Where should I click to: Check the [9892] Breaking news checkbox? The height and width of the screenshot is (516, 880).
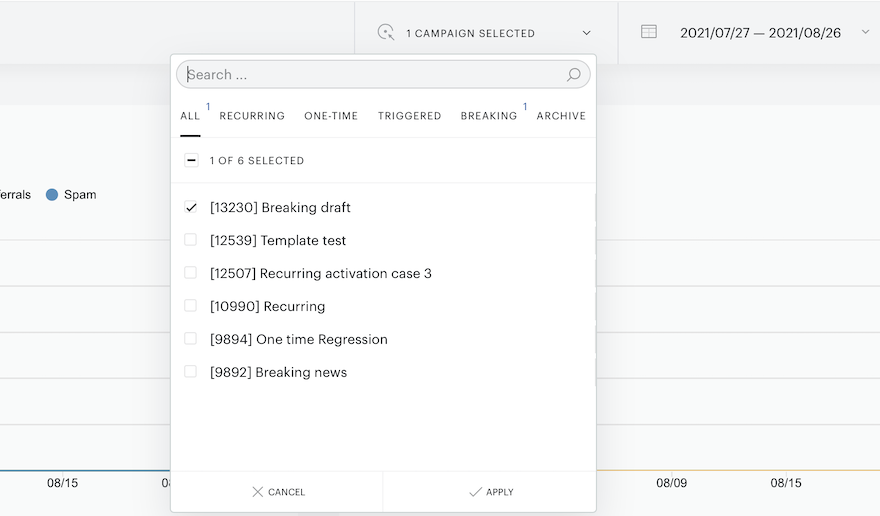tap(191, 372)
